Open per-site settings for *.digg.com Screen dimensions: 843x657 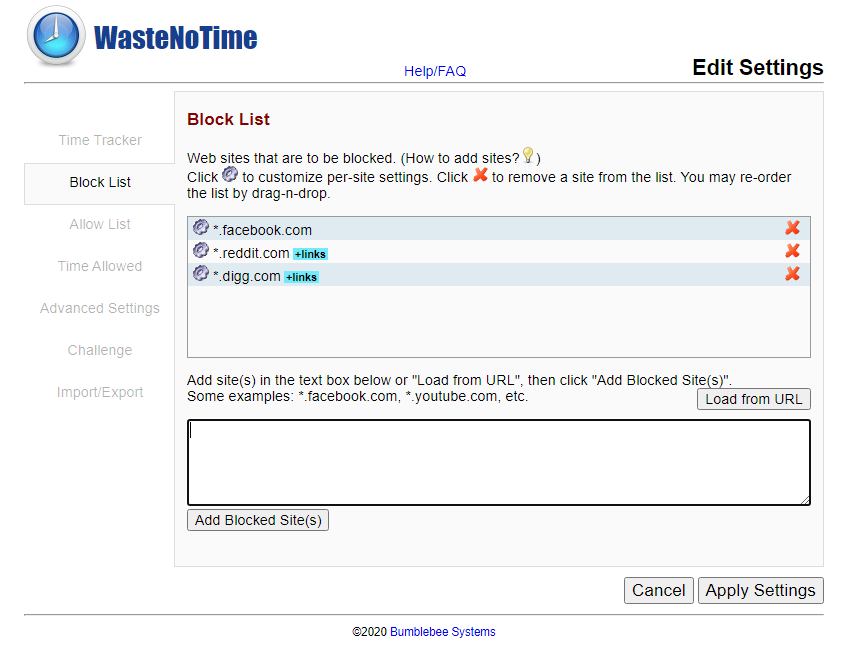pyautogui.click(x=201, y=274)
